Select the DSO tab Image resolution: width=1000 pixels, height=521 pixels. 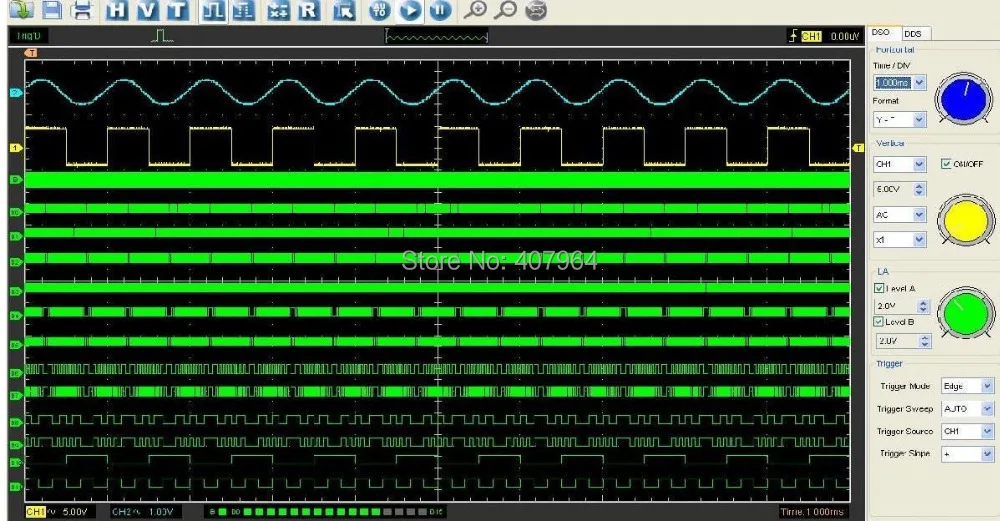882,34
